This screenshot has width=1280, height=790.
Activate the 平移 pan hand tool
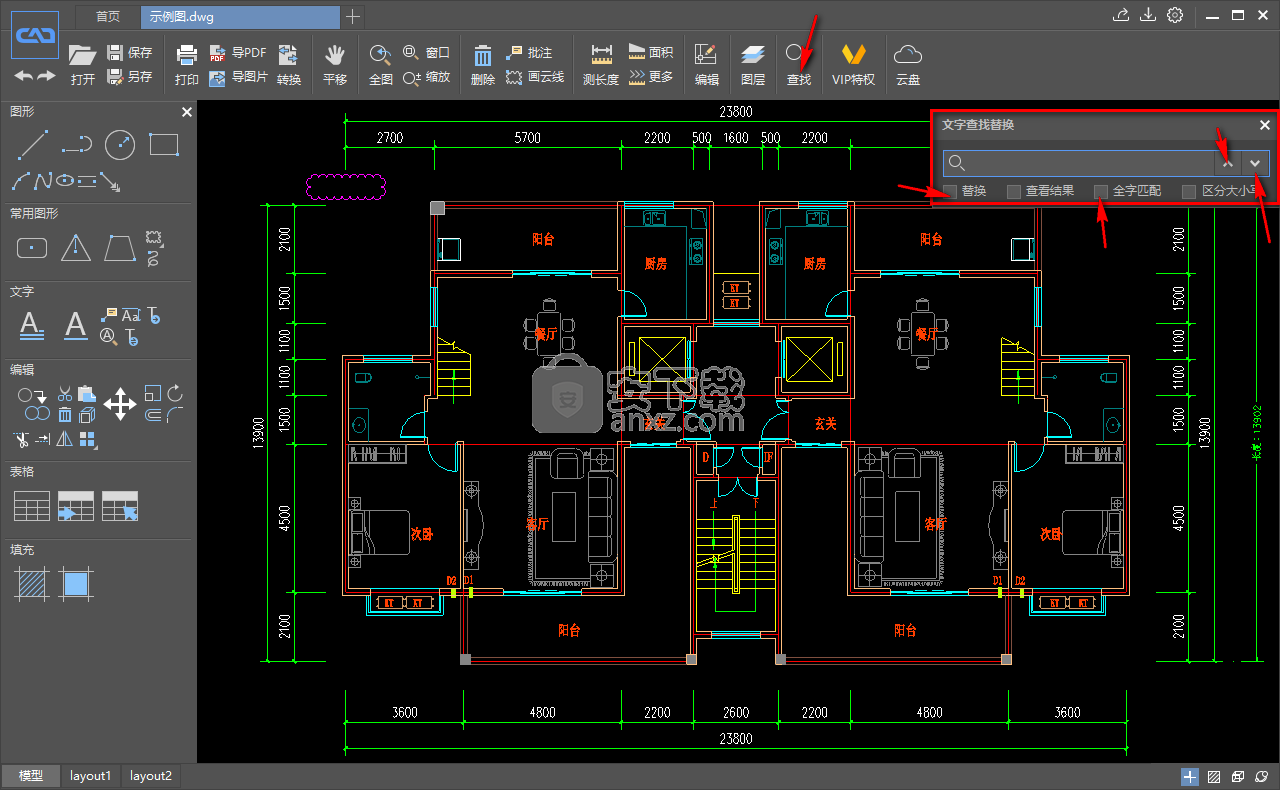pyautogui.click(x=335, y=65)
